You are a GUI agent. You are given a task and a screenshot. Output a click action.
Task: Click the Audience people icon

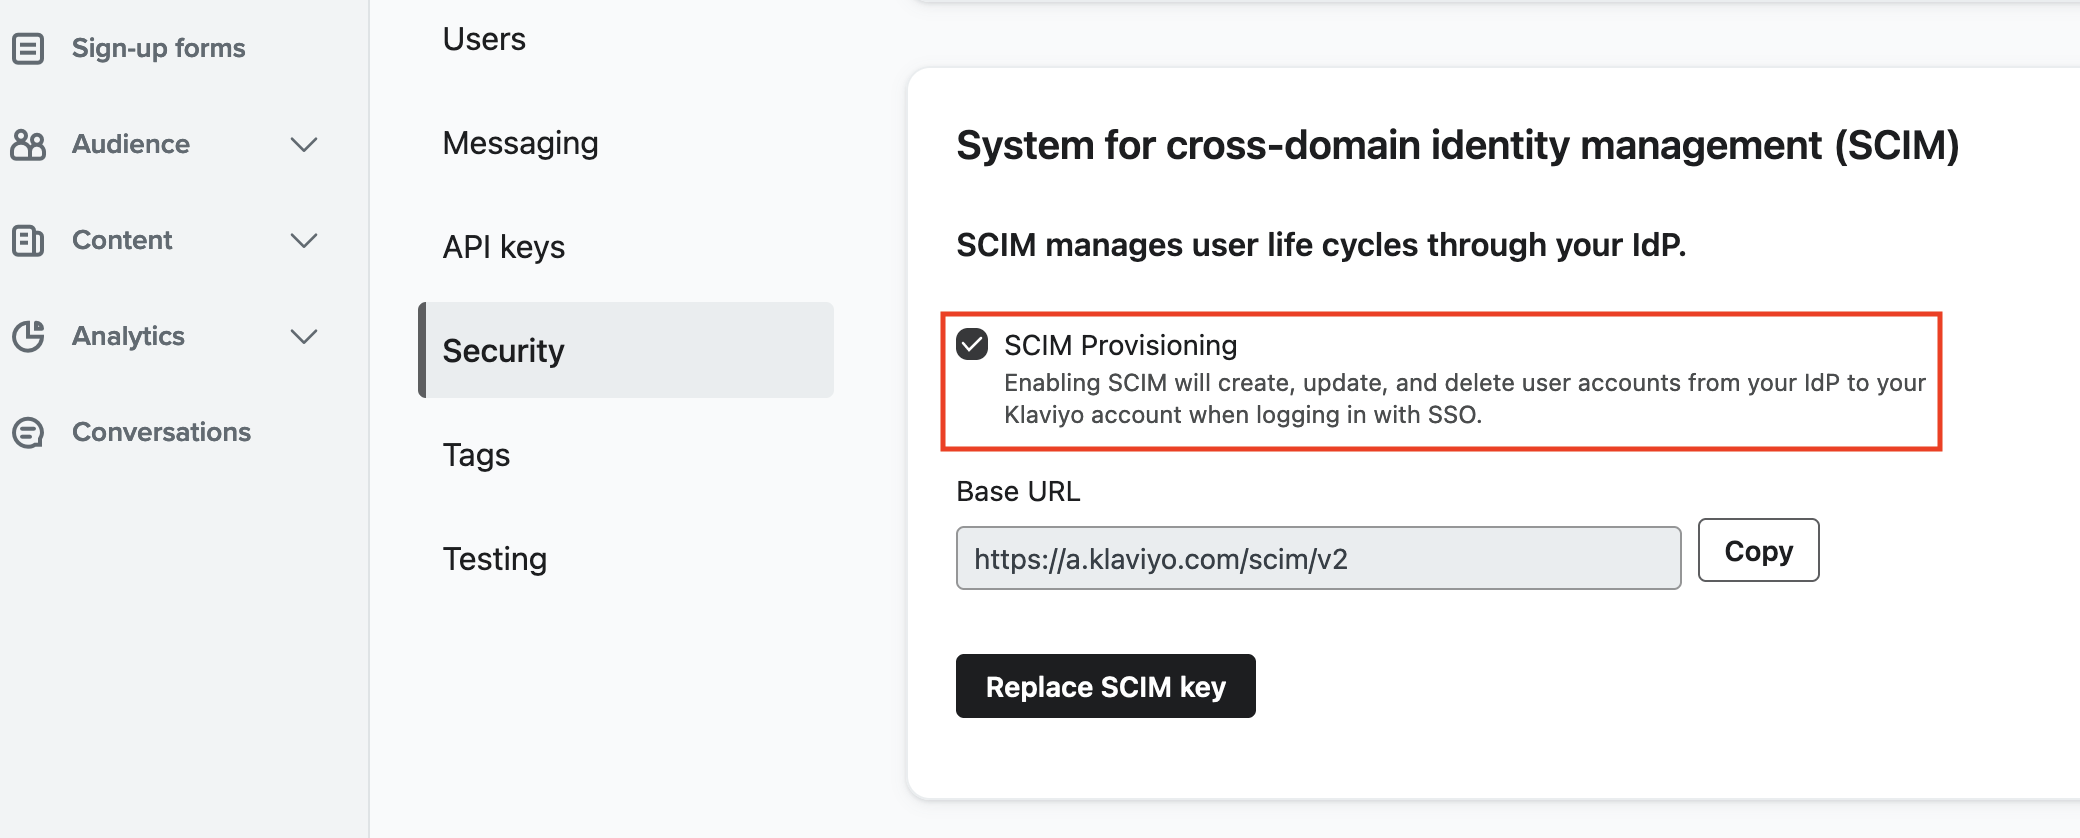(x=28, y=145)
